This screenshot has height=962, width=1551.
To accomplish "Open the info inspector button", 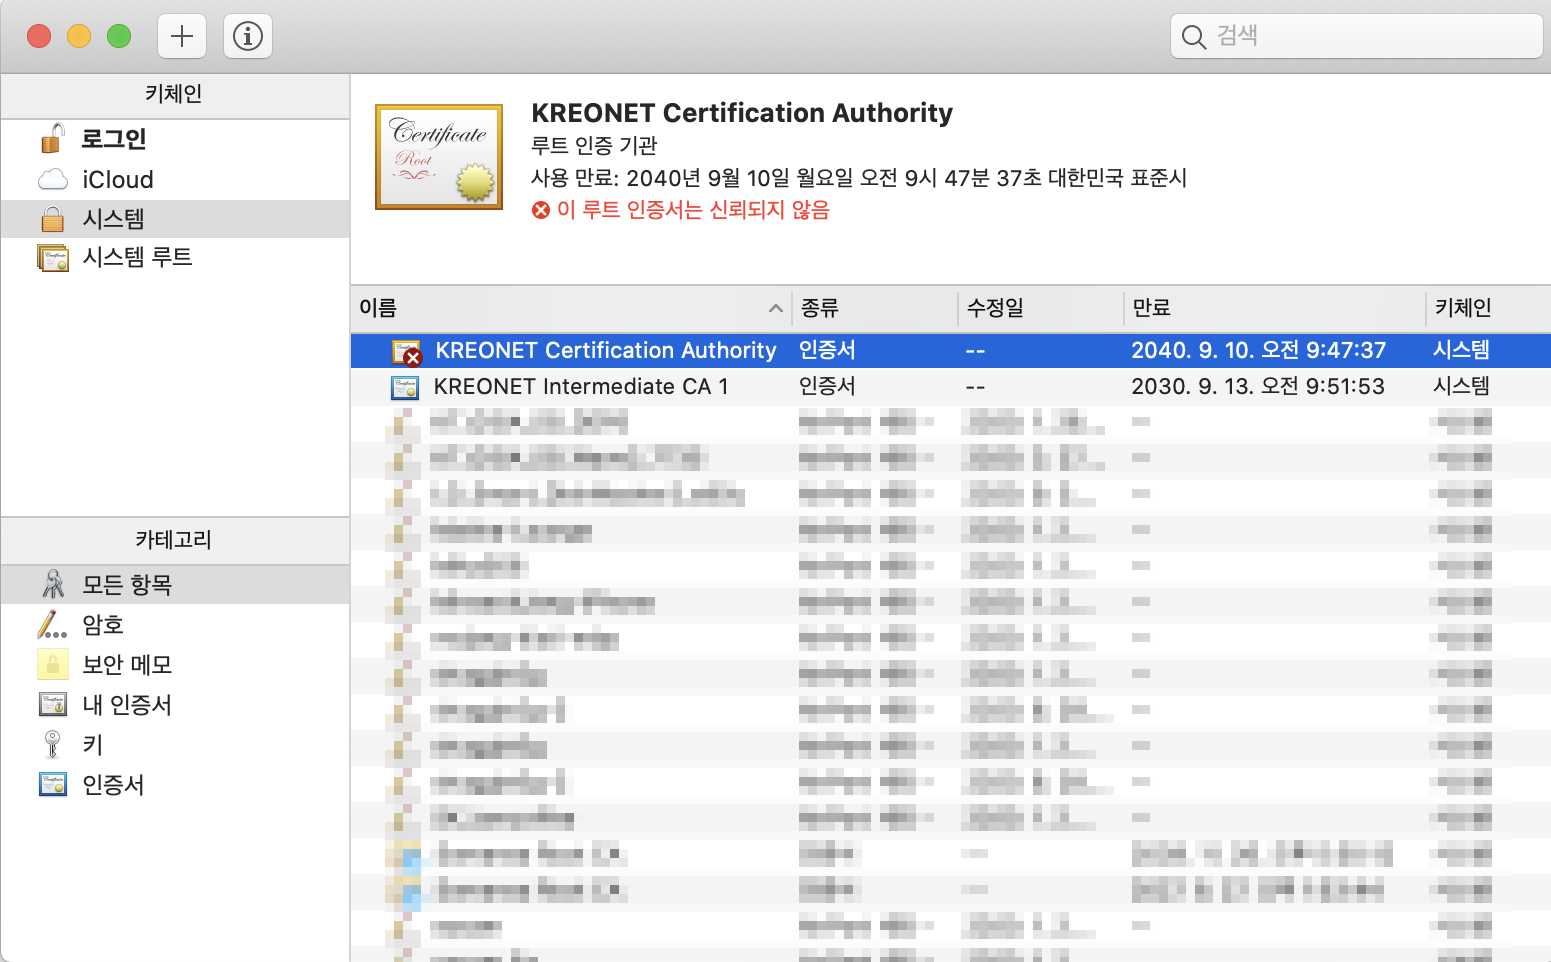I will click(247, 37).
